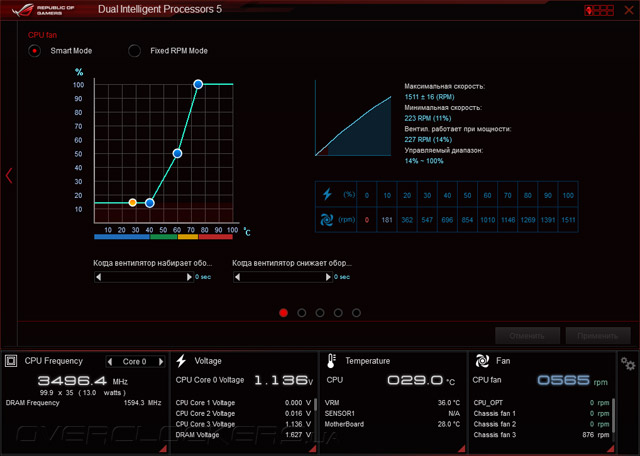Image resolution: width=640 pixels, height=456 pixels.
Task: Click the 14% ~ 100% controllable range value
Action: pyautogui.click(x=424, y=161)
